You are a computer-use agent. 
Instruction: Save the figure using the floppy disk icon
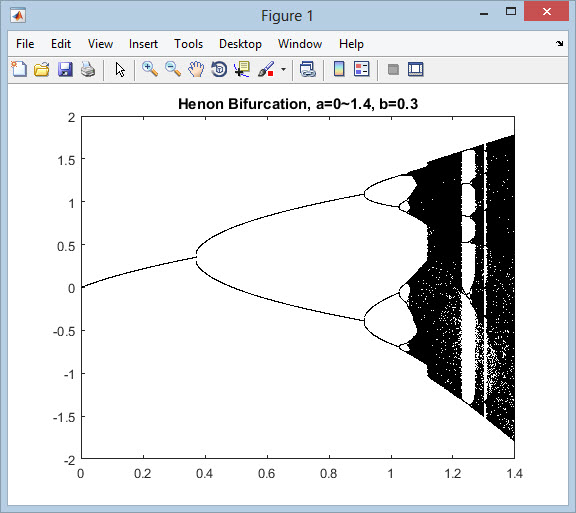[x=65, y=69]
